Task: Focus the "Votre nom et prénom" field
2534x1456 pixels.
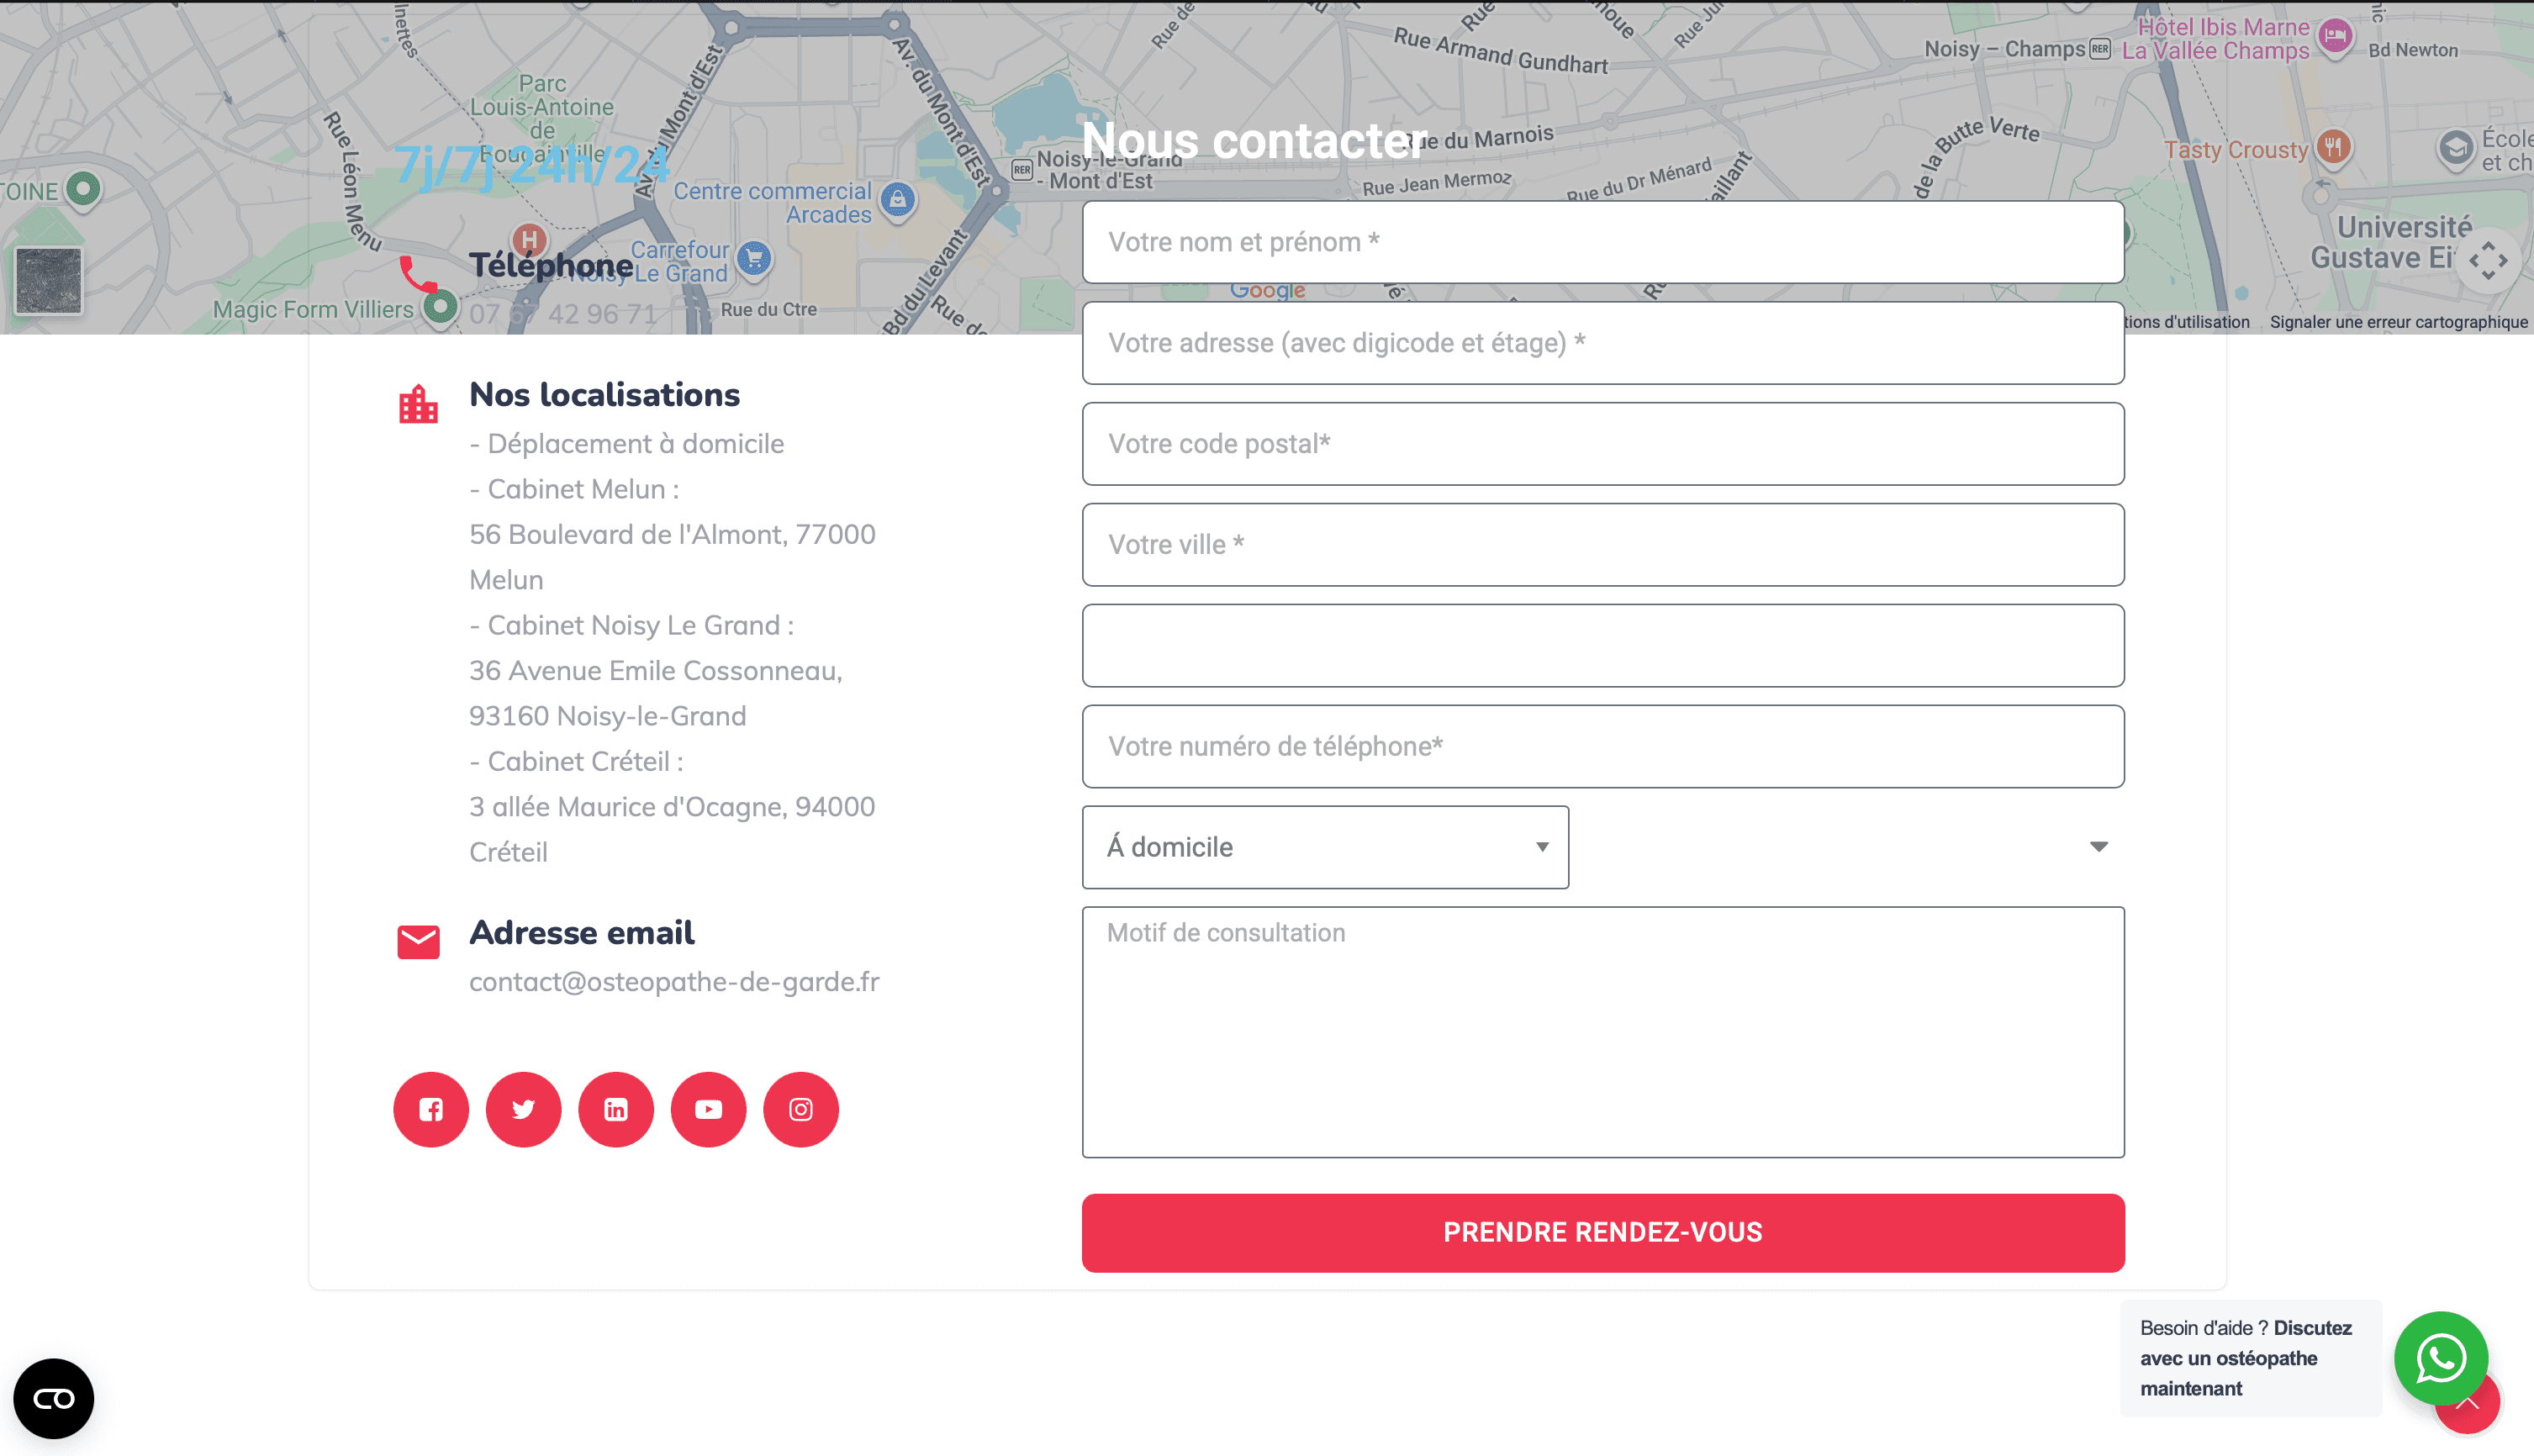Action: point(1602,242)
